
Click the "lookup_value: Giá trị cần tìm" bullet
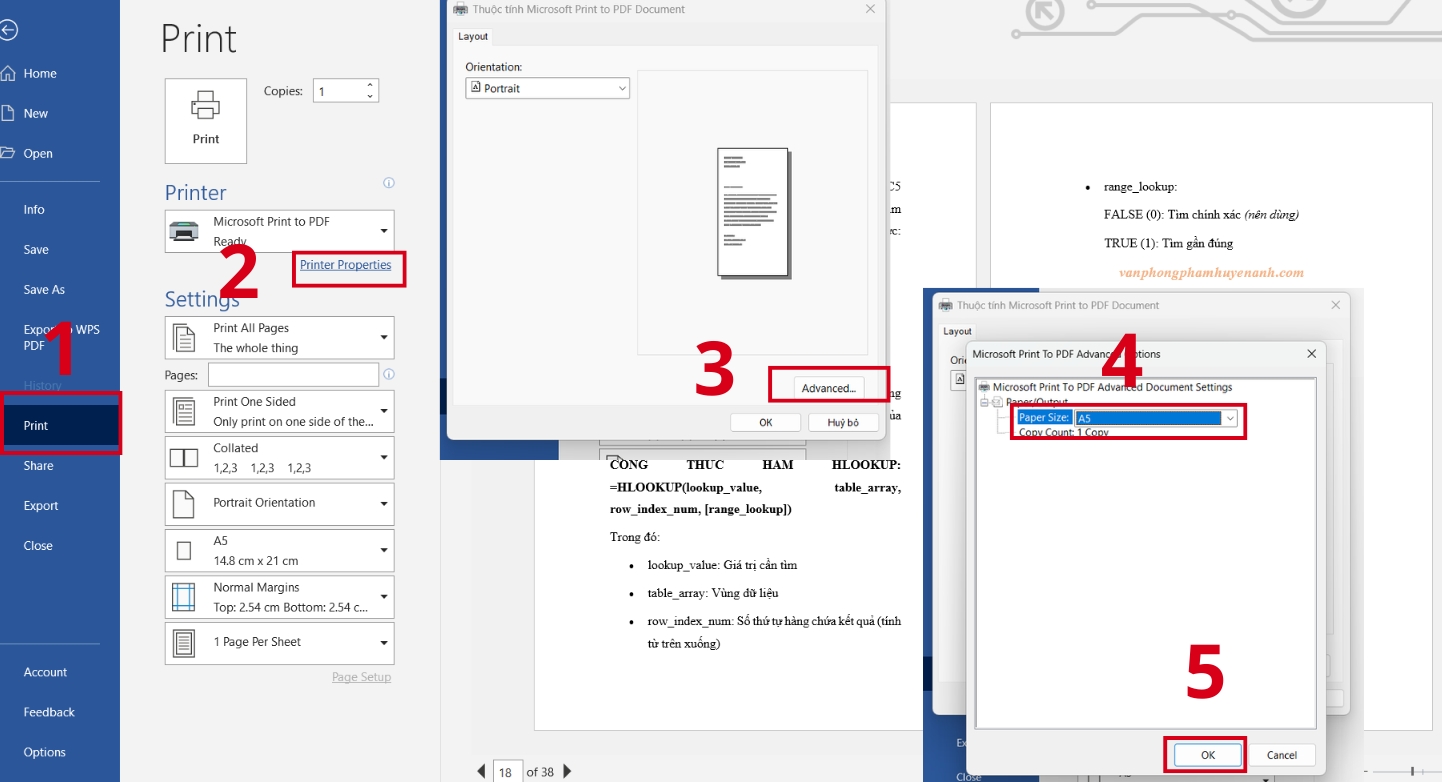point(722,565)
